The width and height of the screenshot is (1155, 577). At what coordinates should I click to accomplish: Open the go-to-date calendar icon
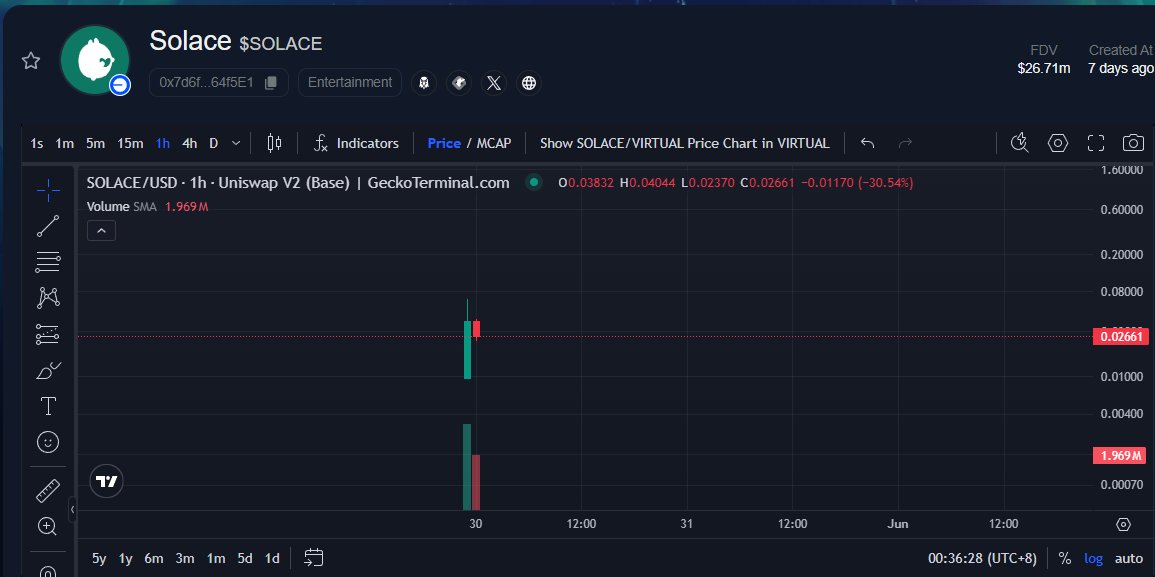coord(314,558)
